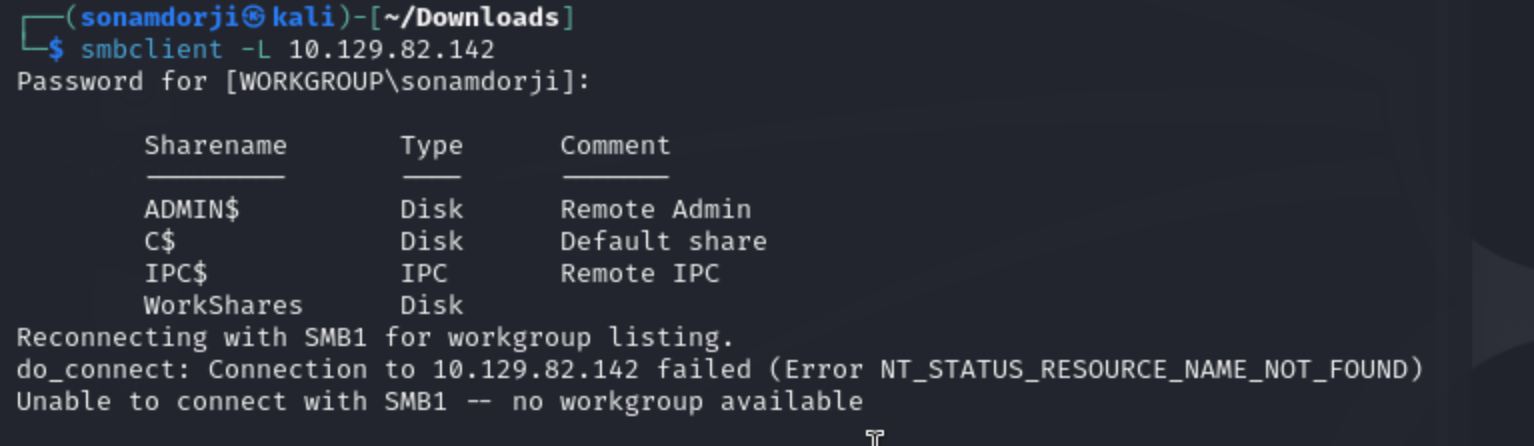Click the dollar prompt symbol
This screenshot has height=446, width=1534.
[56, 49]
